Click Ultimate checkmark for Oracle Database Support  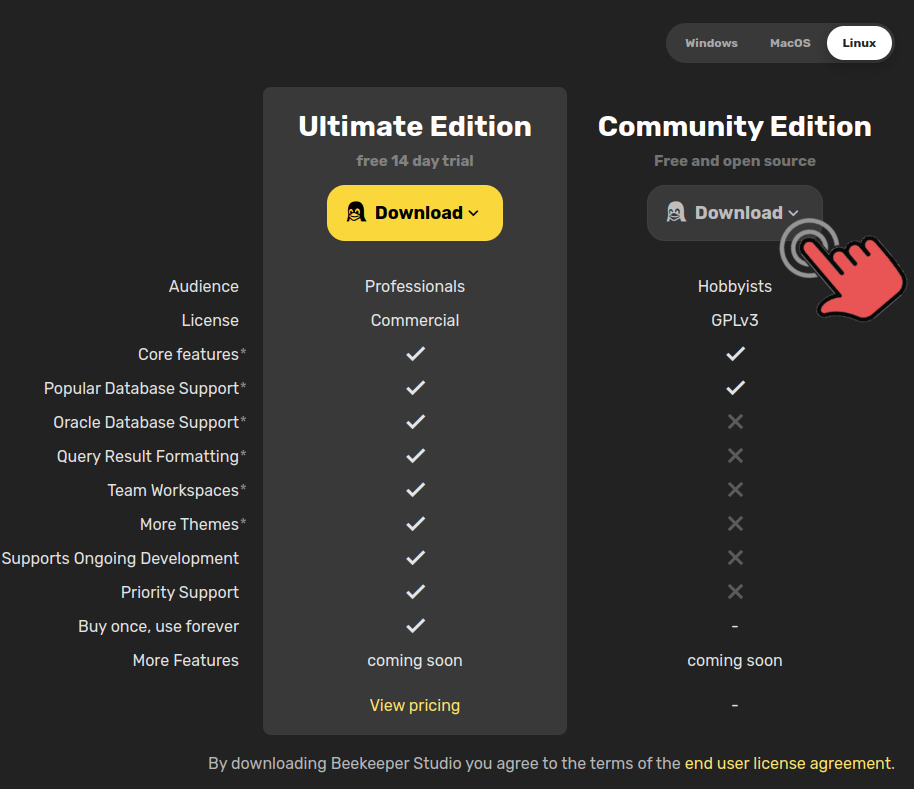415,421
